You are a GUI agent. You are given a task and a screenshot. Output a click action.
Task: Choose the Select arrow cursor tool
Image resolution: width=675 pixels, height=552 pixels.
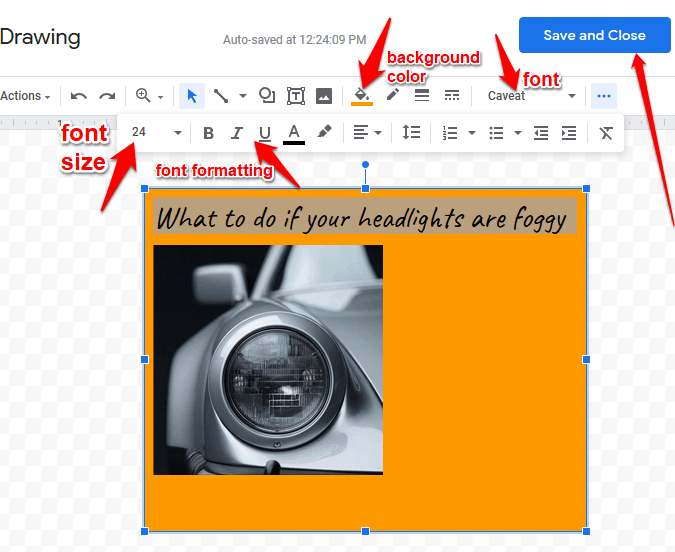coord(192,96)
